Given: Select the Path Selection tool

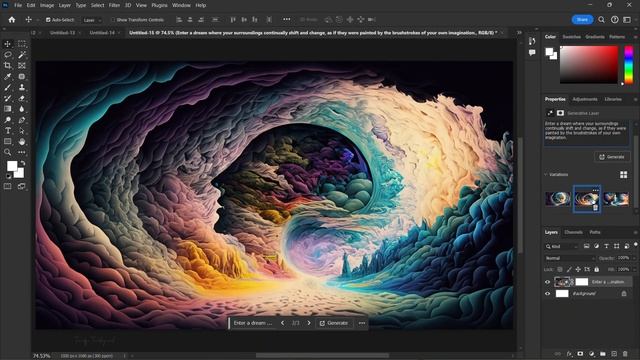Looking at the screenshot, I should tap(22, 131).
